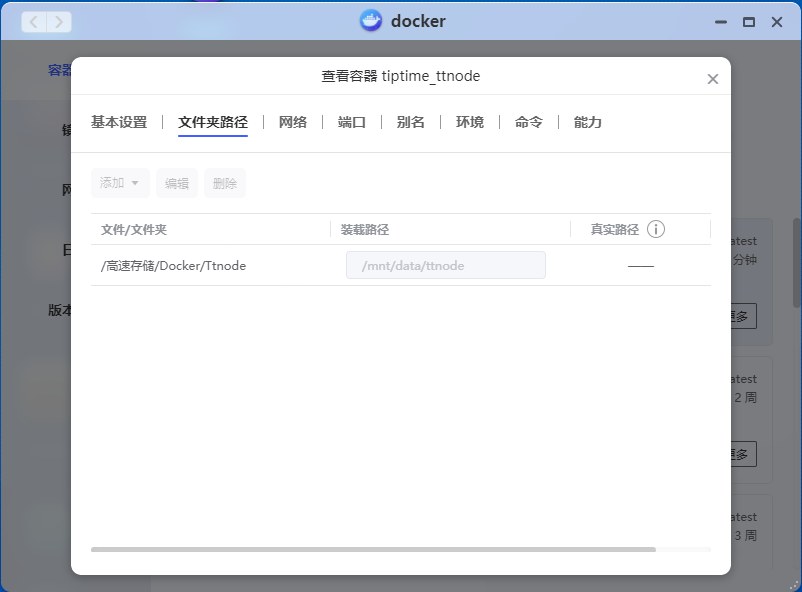Close the docker application window
Viewport: 802px width, 592px height.
778,21
